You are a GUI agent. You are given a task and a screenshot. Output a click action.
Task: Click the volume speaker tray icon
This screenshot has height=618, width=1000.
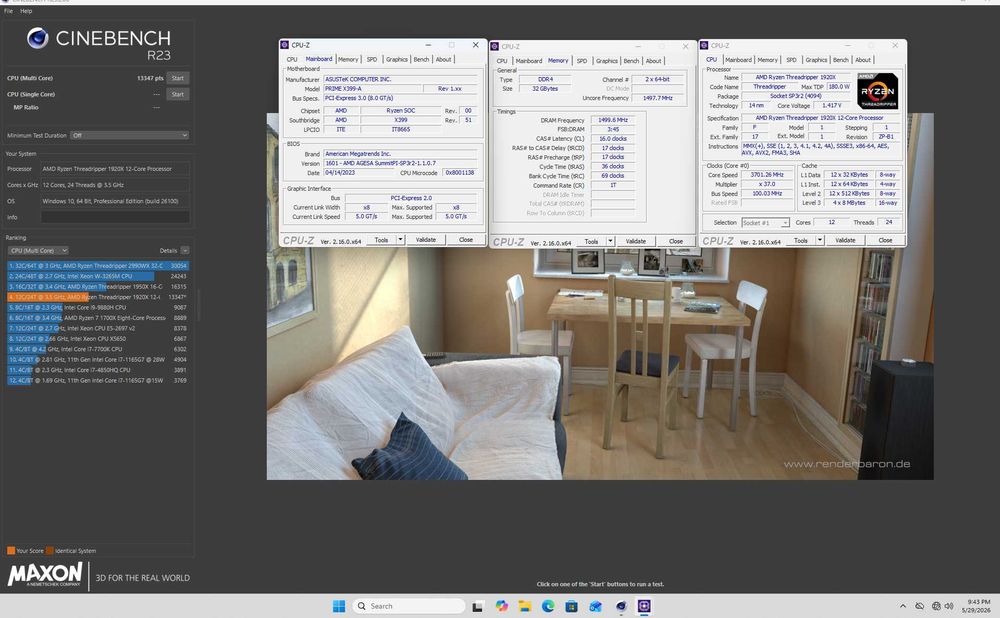949,606
